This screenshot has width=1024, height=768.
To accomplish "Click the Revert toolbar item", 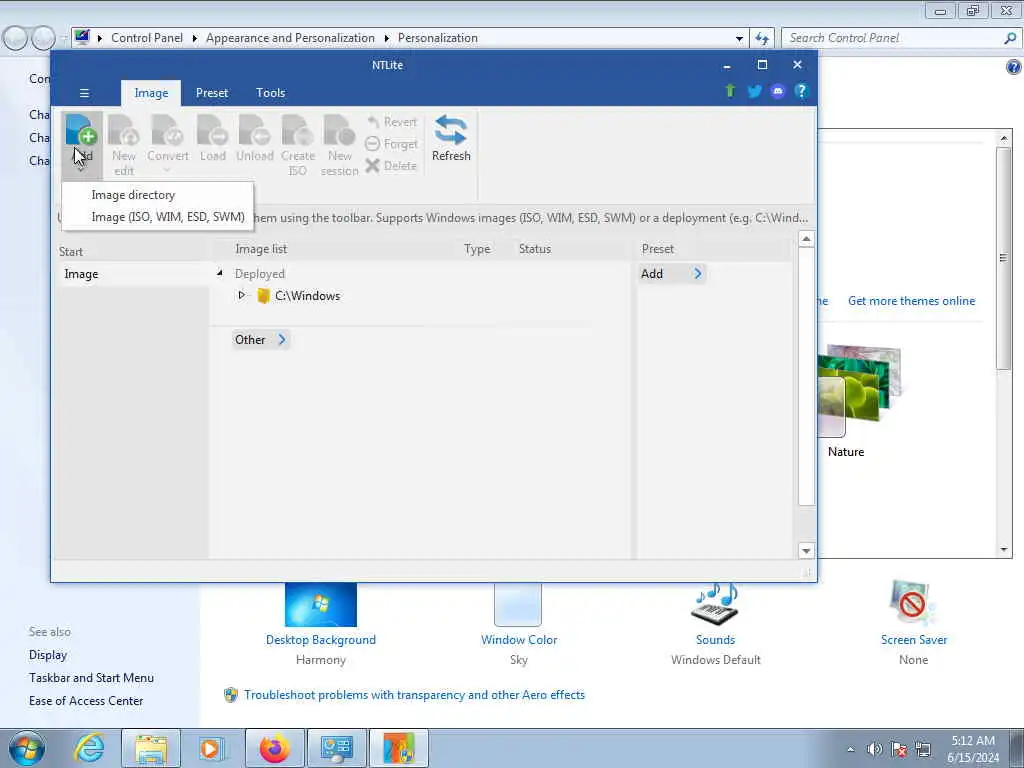I will (392, 122).
